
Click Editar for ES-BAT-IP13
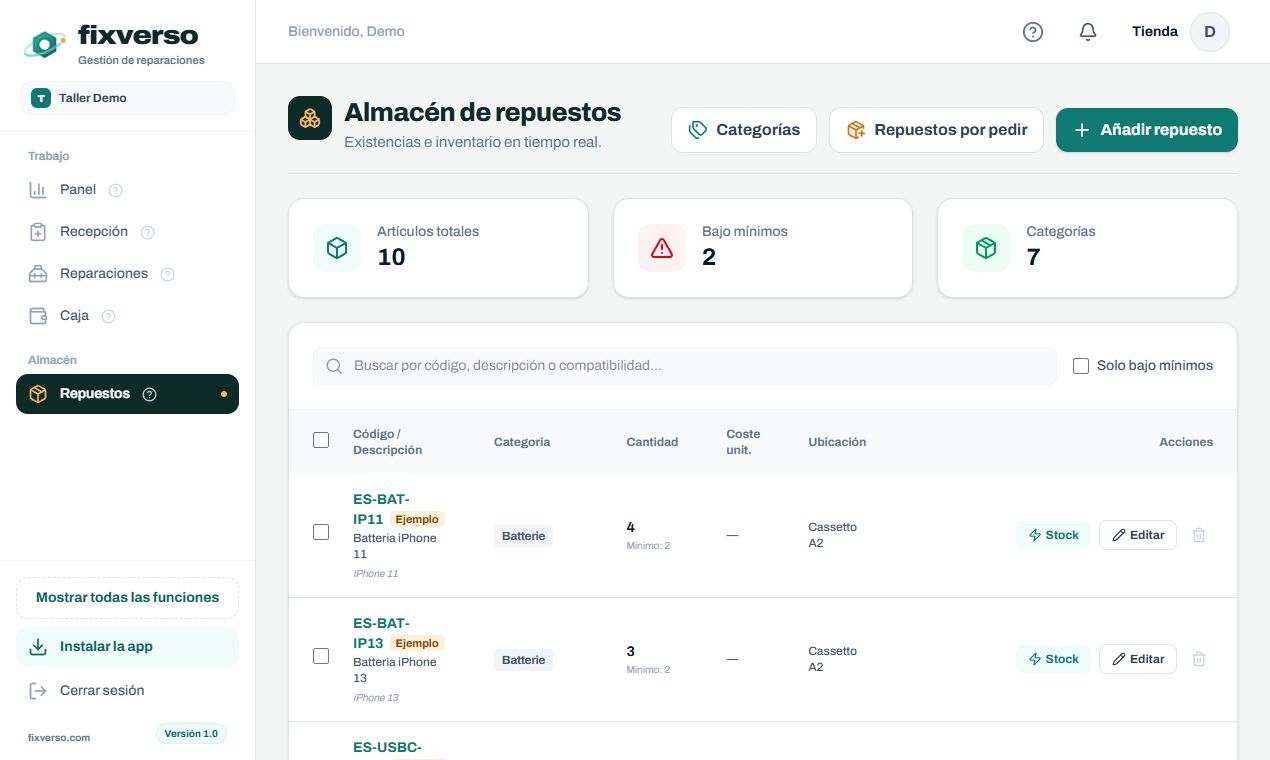[1138, 659]
